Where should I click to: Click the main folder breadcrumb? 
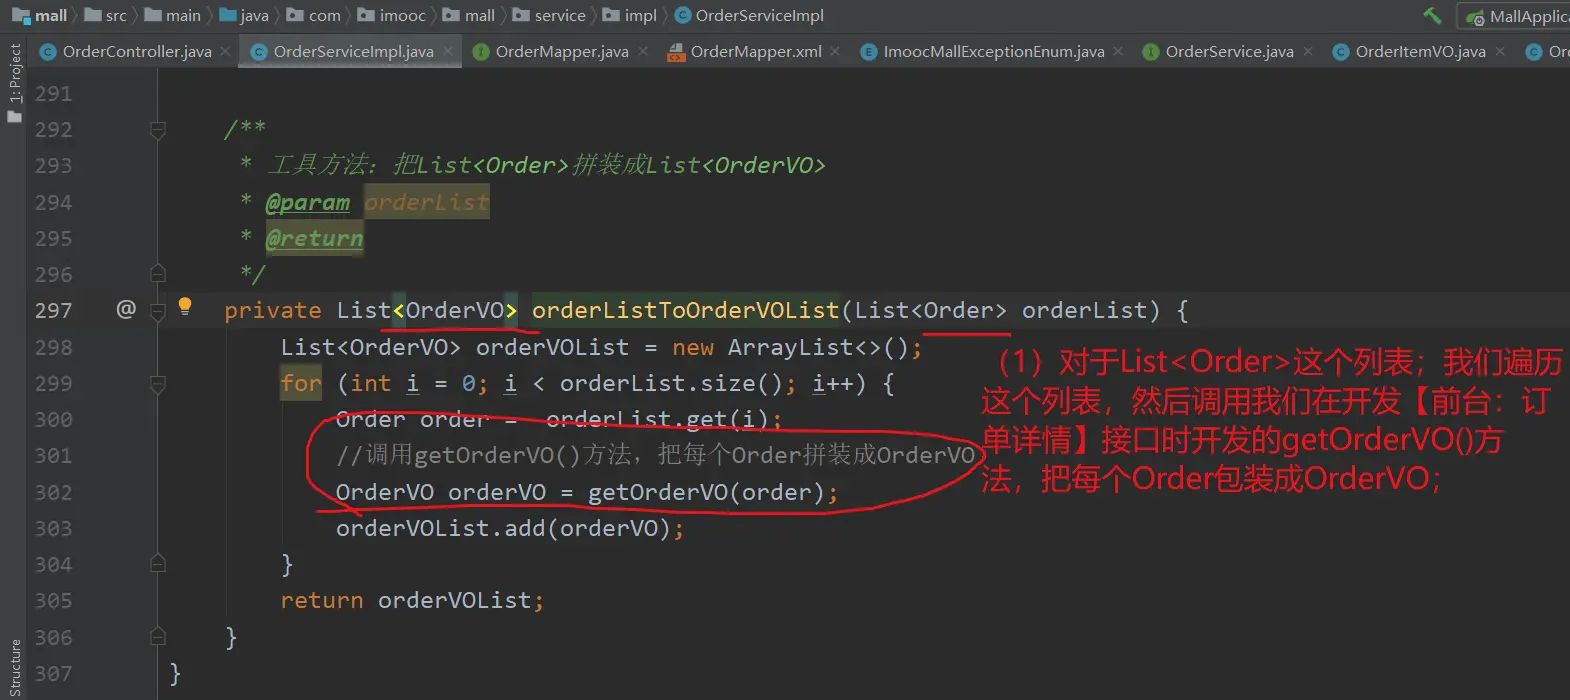tap(173, 15)
